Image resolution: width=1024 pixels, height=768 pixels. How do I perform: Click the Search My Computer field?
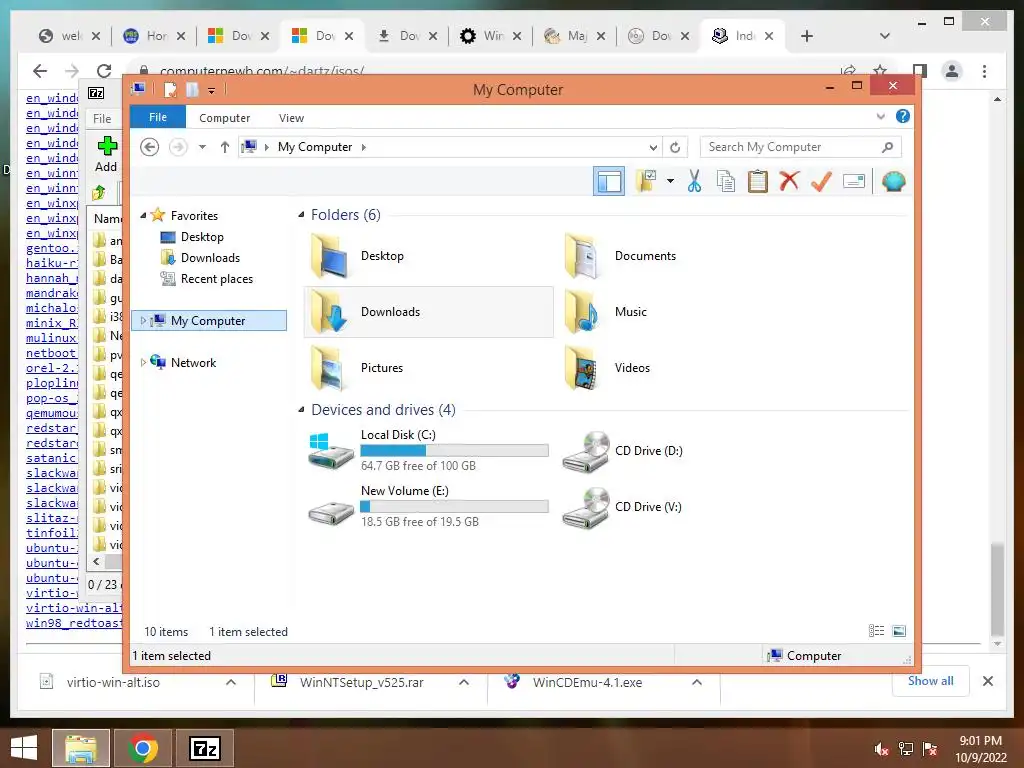point(800,147)
